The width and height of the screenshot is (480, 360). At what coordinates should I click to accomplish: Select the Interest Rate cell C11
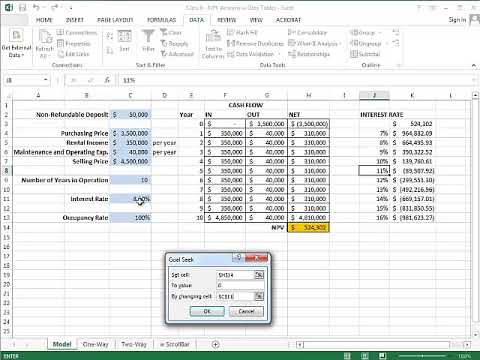(x=130, y=199)
